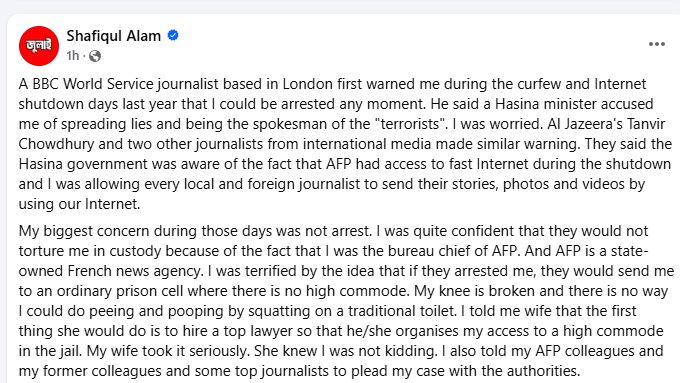Click the word 'Chowdhury' in the post
Screen dimensions: 680x383
tap(56, 144)
